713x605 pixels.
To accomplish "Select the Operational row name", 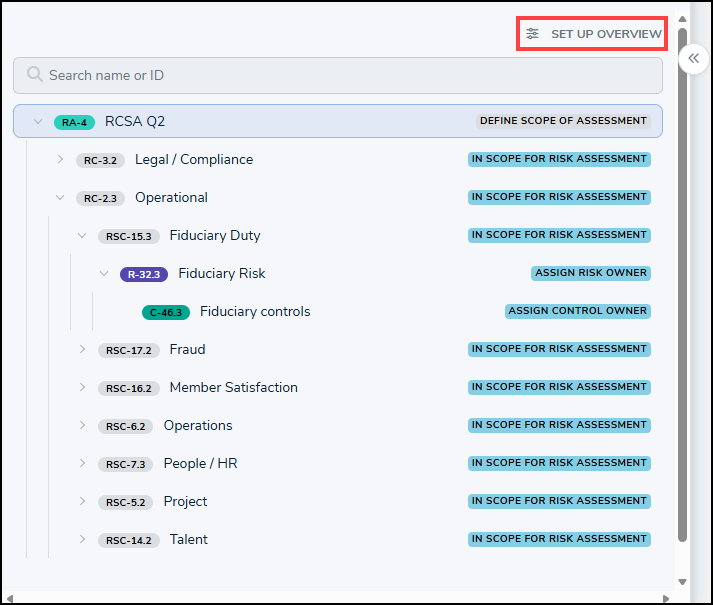I will click(x=171, y=198).
